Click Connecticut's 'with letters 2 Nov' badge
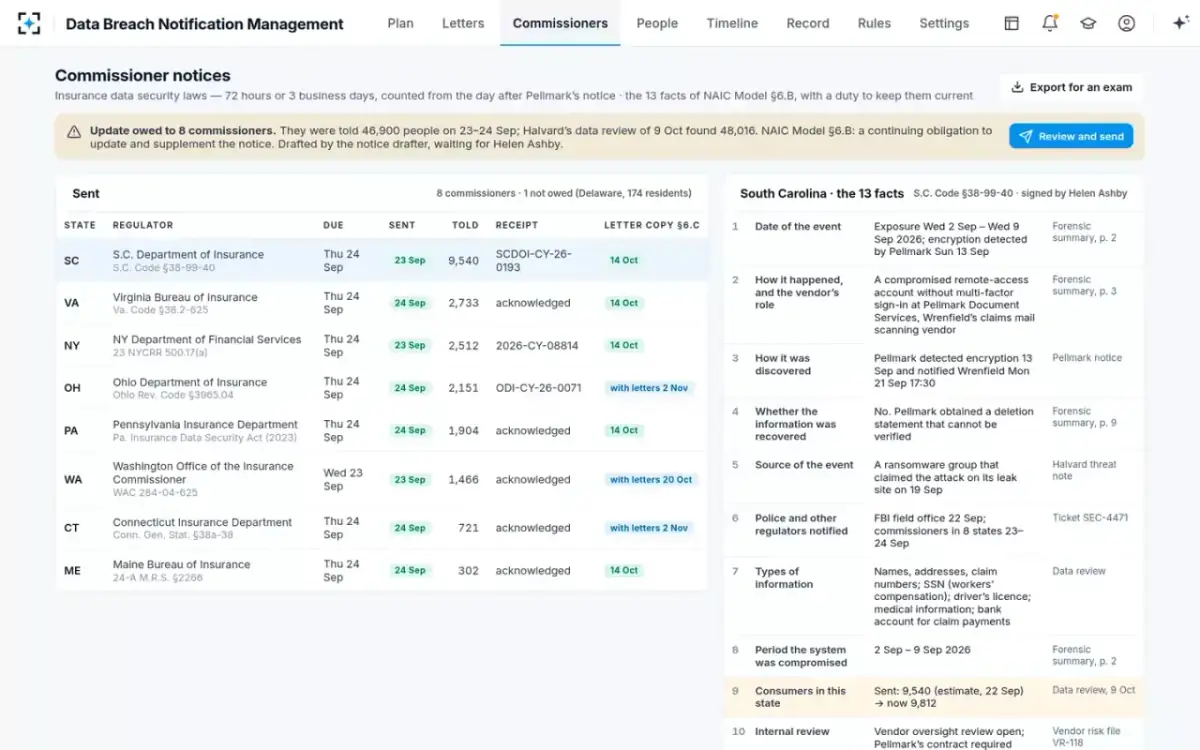1200x750 pixels. [649, 528]
